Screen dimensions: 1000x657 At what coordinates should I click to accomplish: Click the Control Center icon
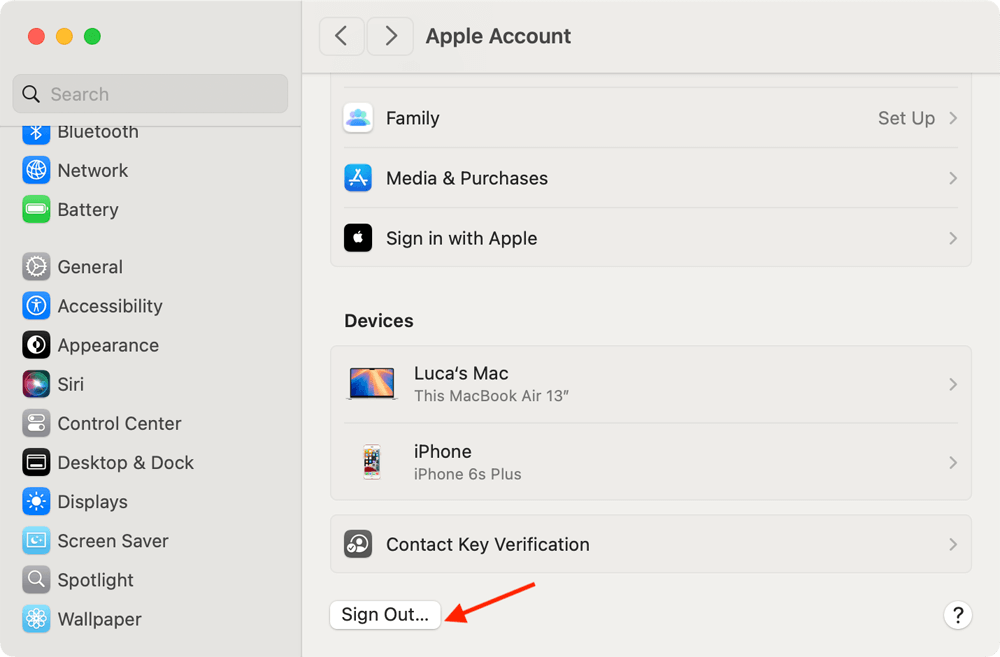(36, 423)
